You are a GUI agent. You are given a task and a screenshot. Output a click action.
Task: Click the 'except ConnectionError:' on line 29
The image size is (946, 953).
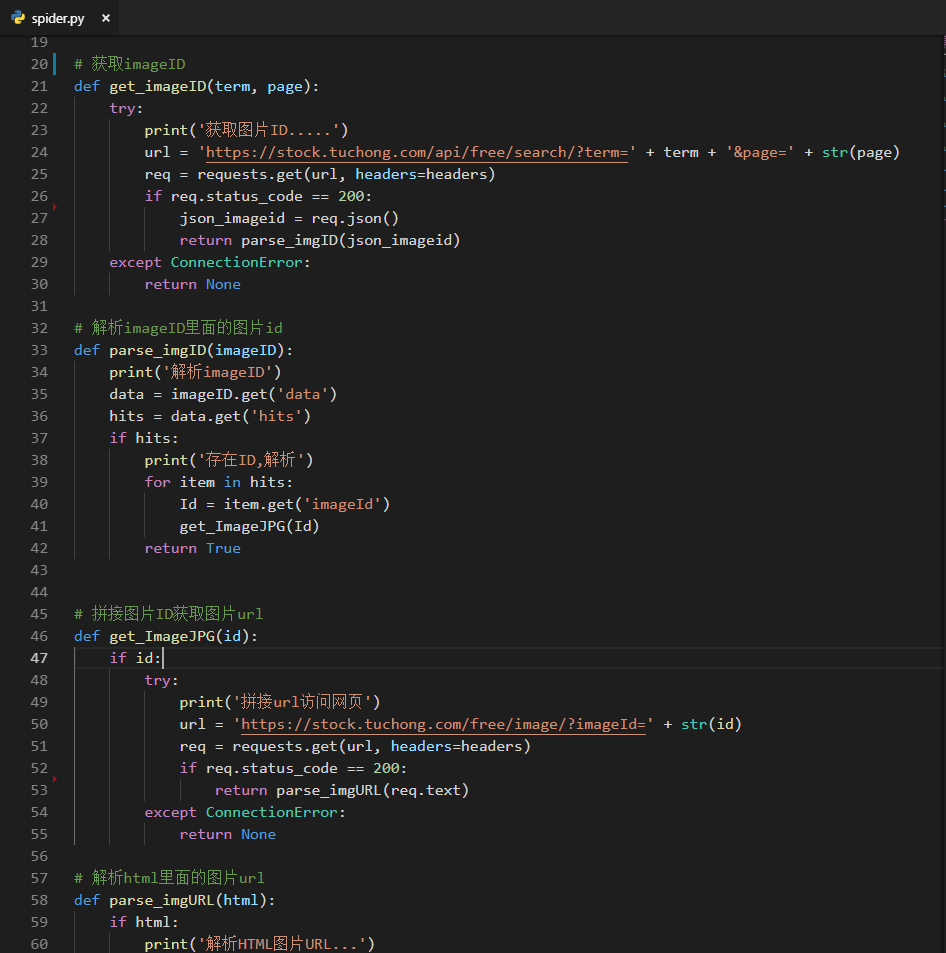coord(210,263)
